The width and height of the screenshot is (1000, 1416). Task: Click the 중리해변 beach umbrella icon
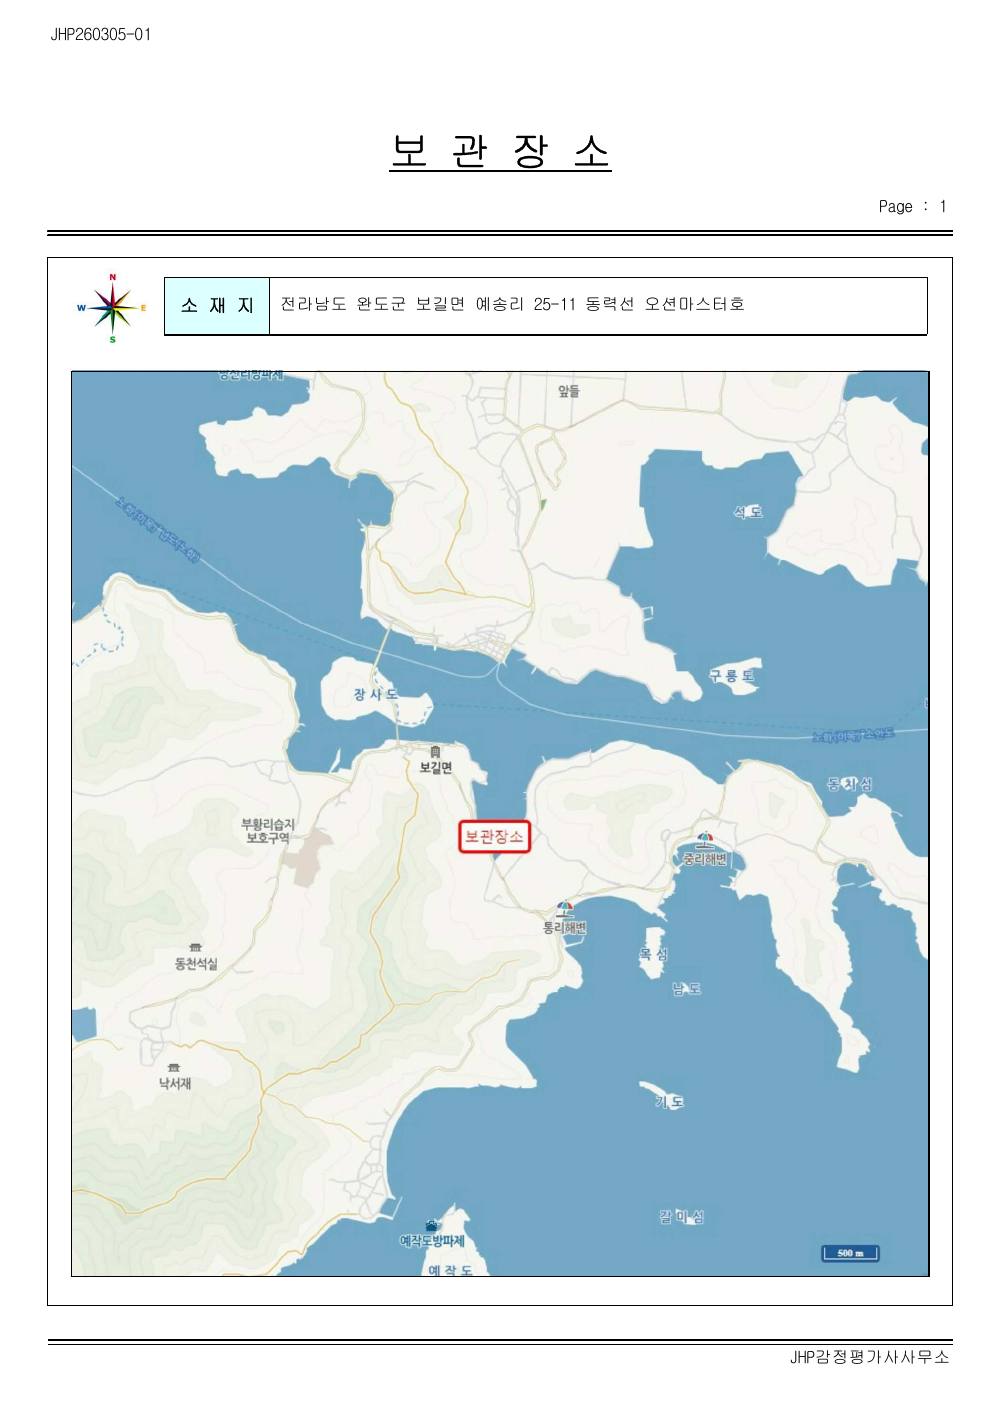pos(706,840)
